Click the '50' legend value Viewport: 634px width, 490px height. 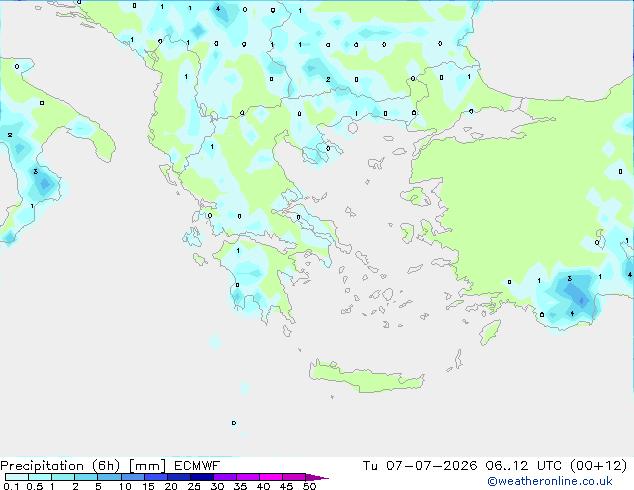pyautogui.click(x=310, y=486)
